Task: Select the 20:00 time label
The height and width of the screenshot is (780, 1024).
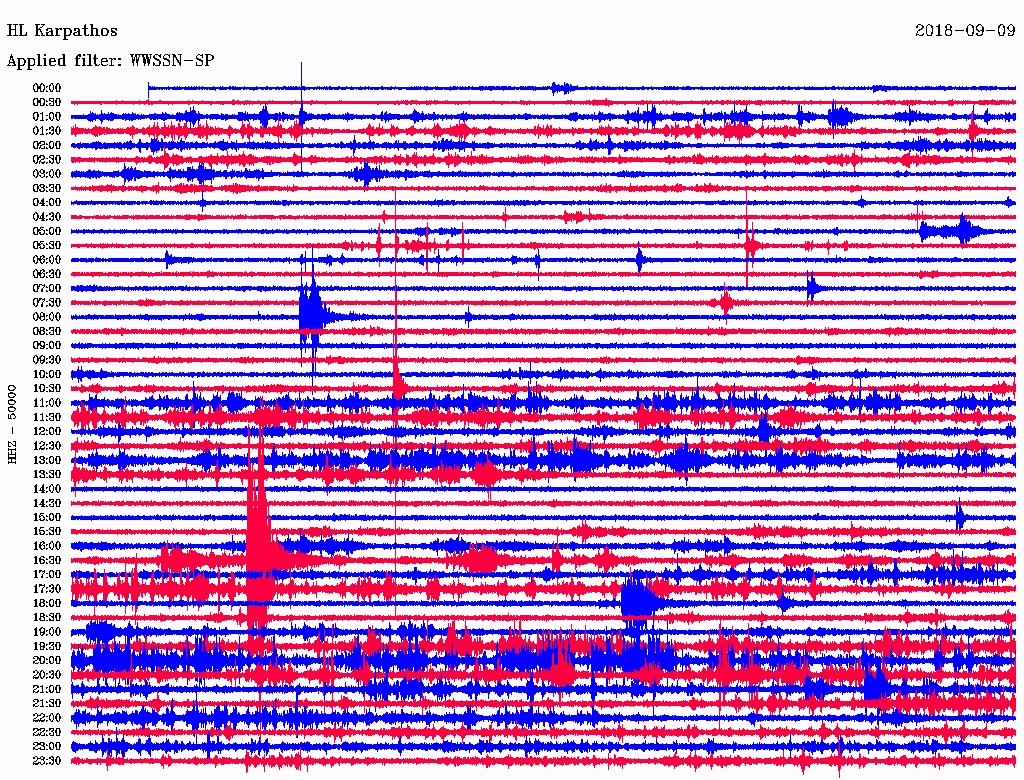Action: pyautogui.click(x=47, y=660)
